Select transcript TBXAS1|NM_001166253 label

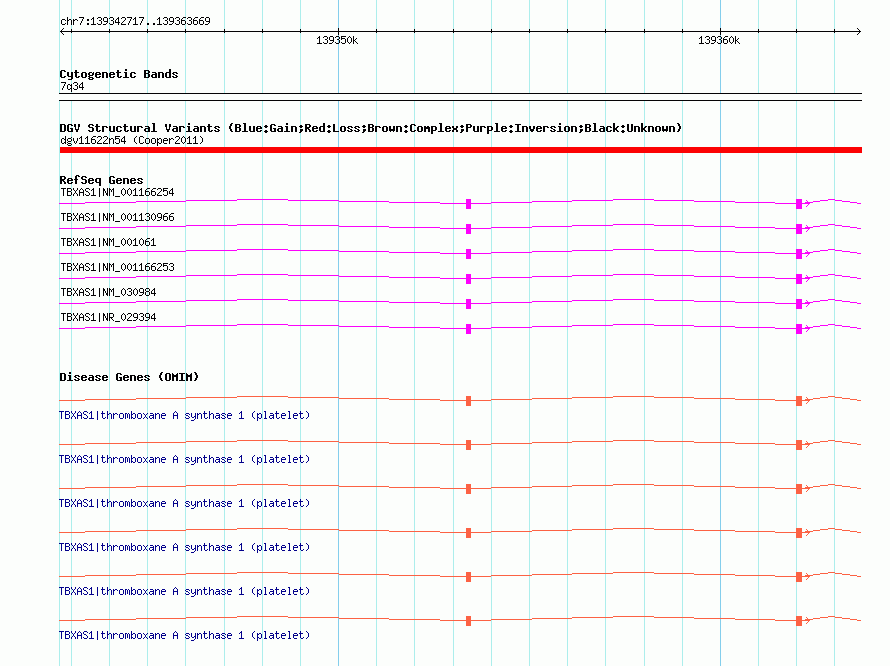pos(117,267)
